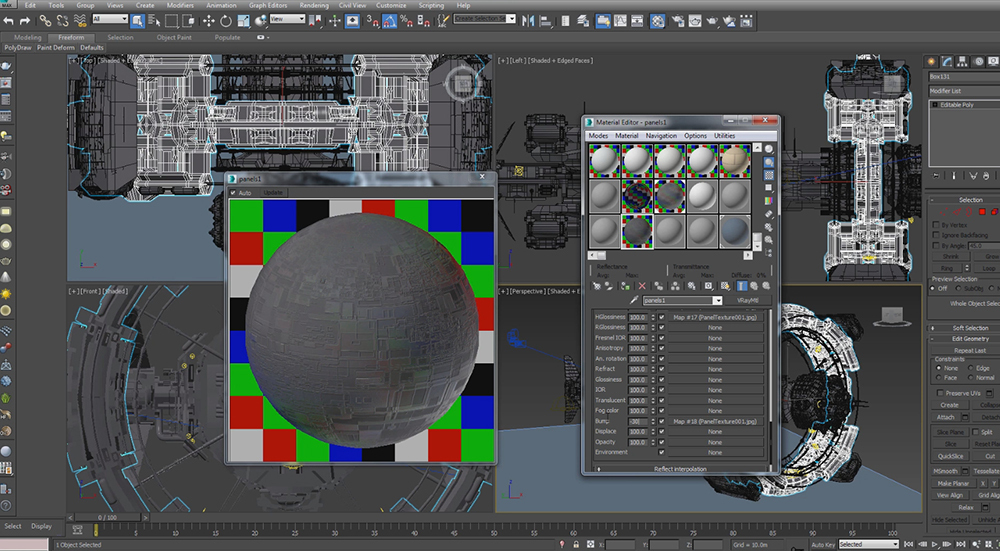The width and height of the screenshot is (1000, 551).
Task: Open the View reference coordinate dropdown
Action: (289, 19)
